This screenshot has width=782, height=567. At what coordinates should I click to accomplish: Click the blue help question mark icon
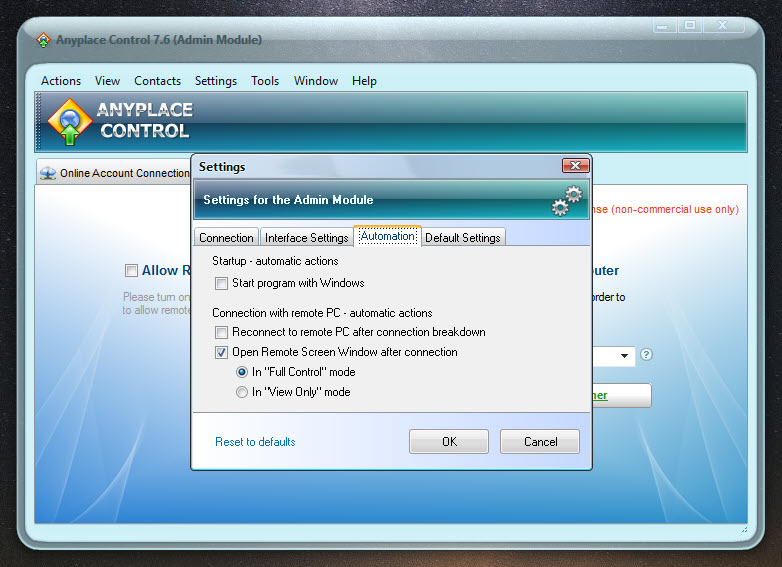coord(646,355)
